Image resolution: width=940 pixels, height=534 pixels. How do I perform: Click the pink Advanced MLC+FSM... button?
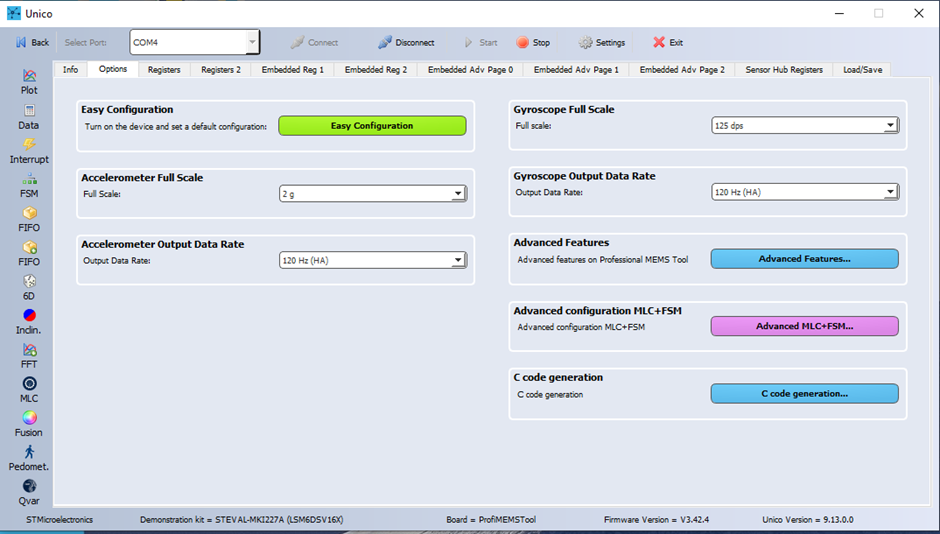click(x=805, y=326)
